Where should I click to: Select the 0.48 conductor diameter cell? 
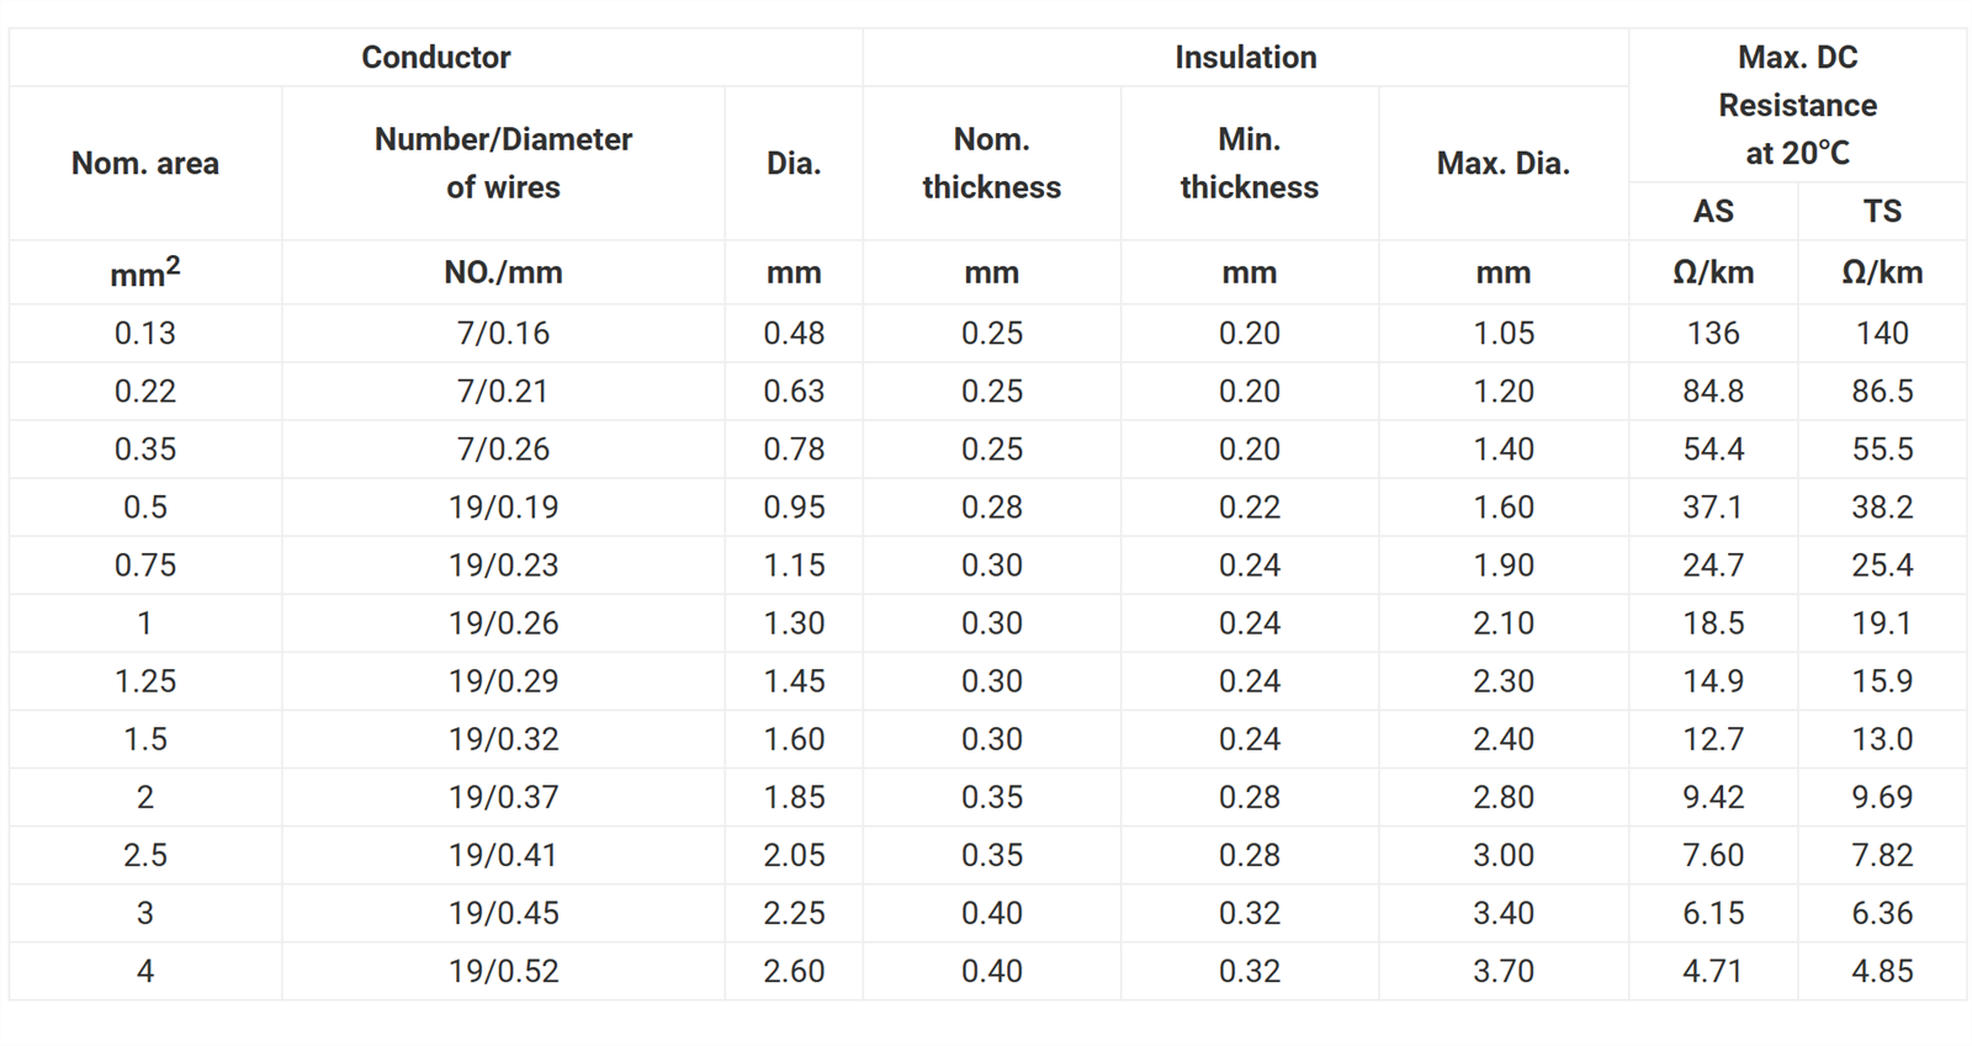794,333
